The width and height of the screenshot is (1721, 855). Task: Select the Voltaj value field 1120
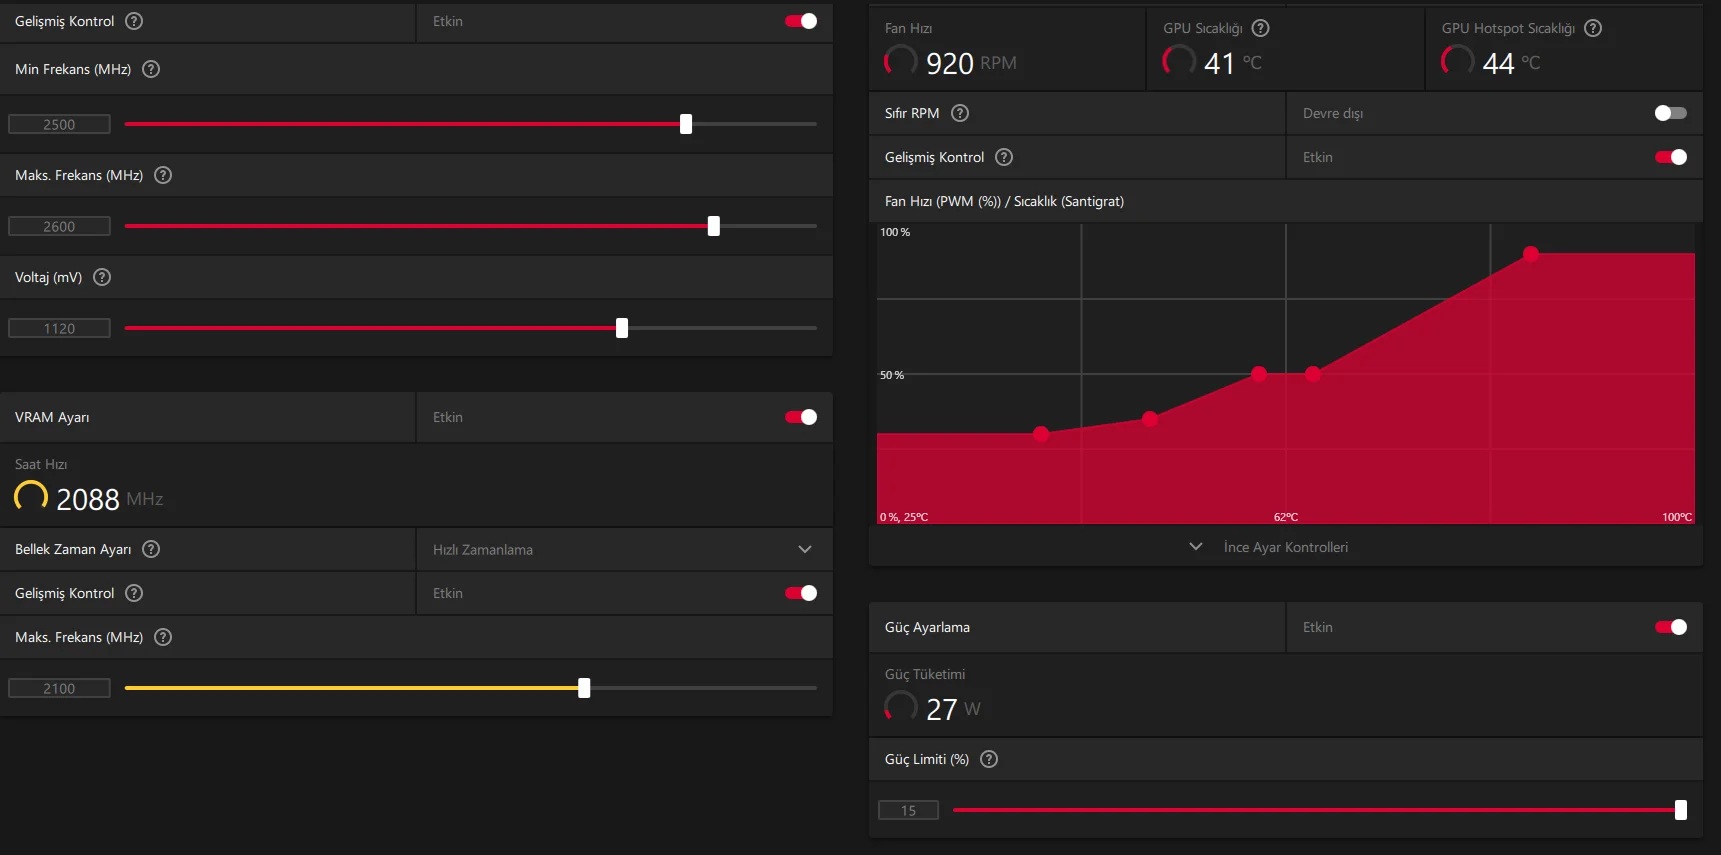coord(59,328)
